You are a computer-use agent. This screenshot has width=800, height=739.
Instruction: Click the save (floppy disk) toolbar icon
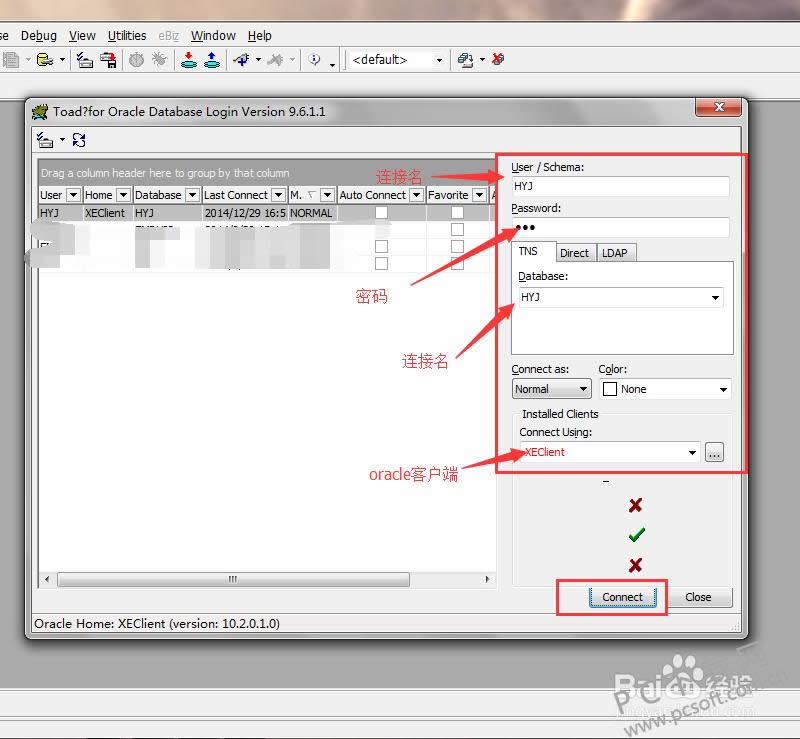click(x=107, y=60)
